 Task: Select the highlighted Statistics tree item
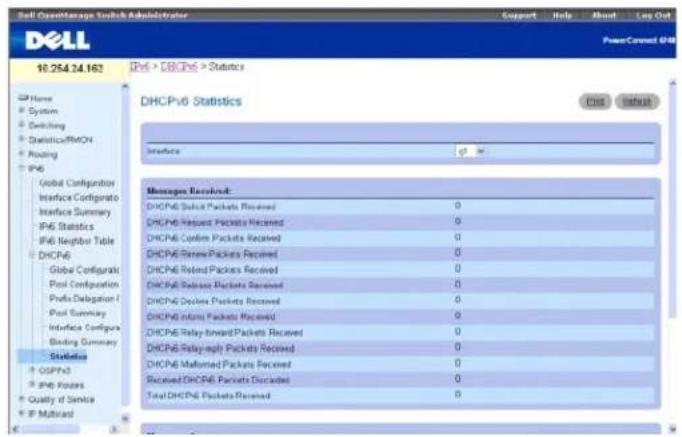(68, 357)
